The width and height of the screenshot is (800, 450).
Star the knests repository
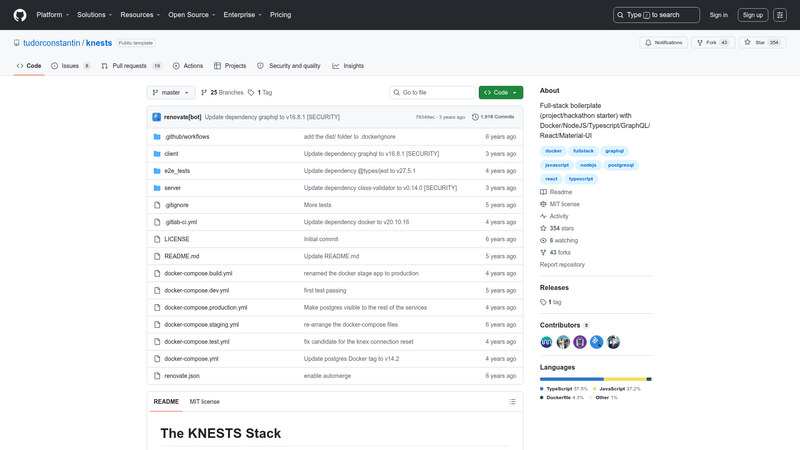(762, 43)
